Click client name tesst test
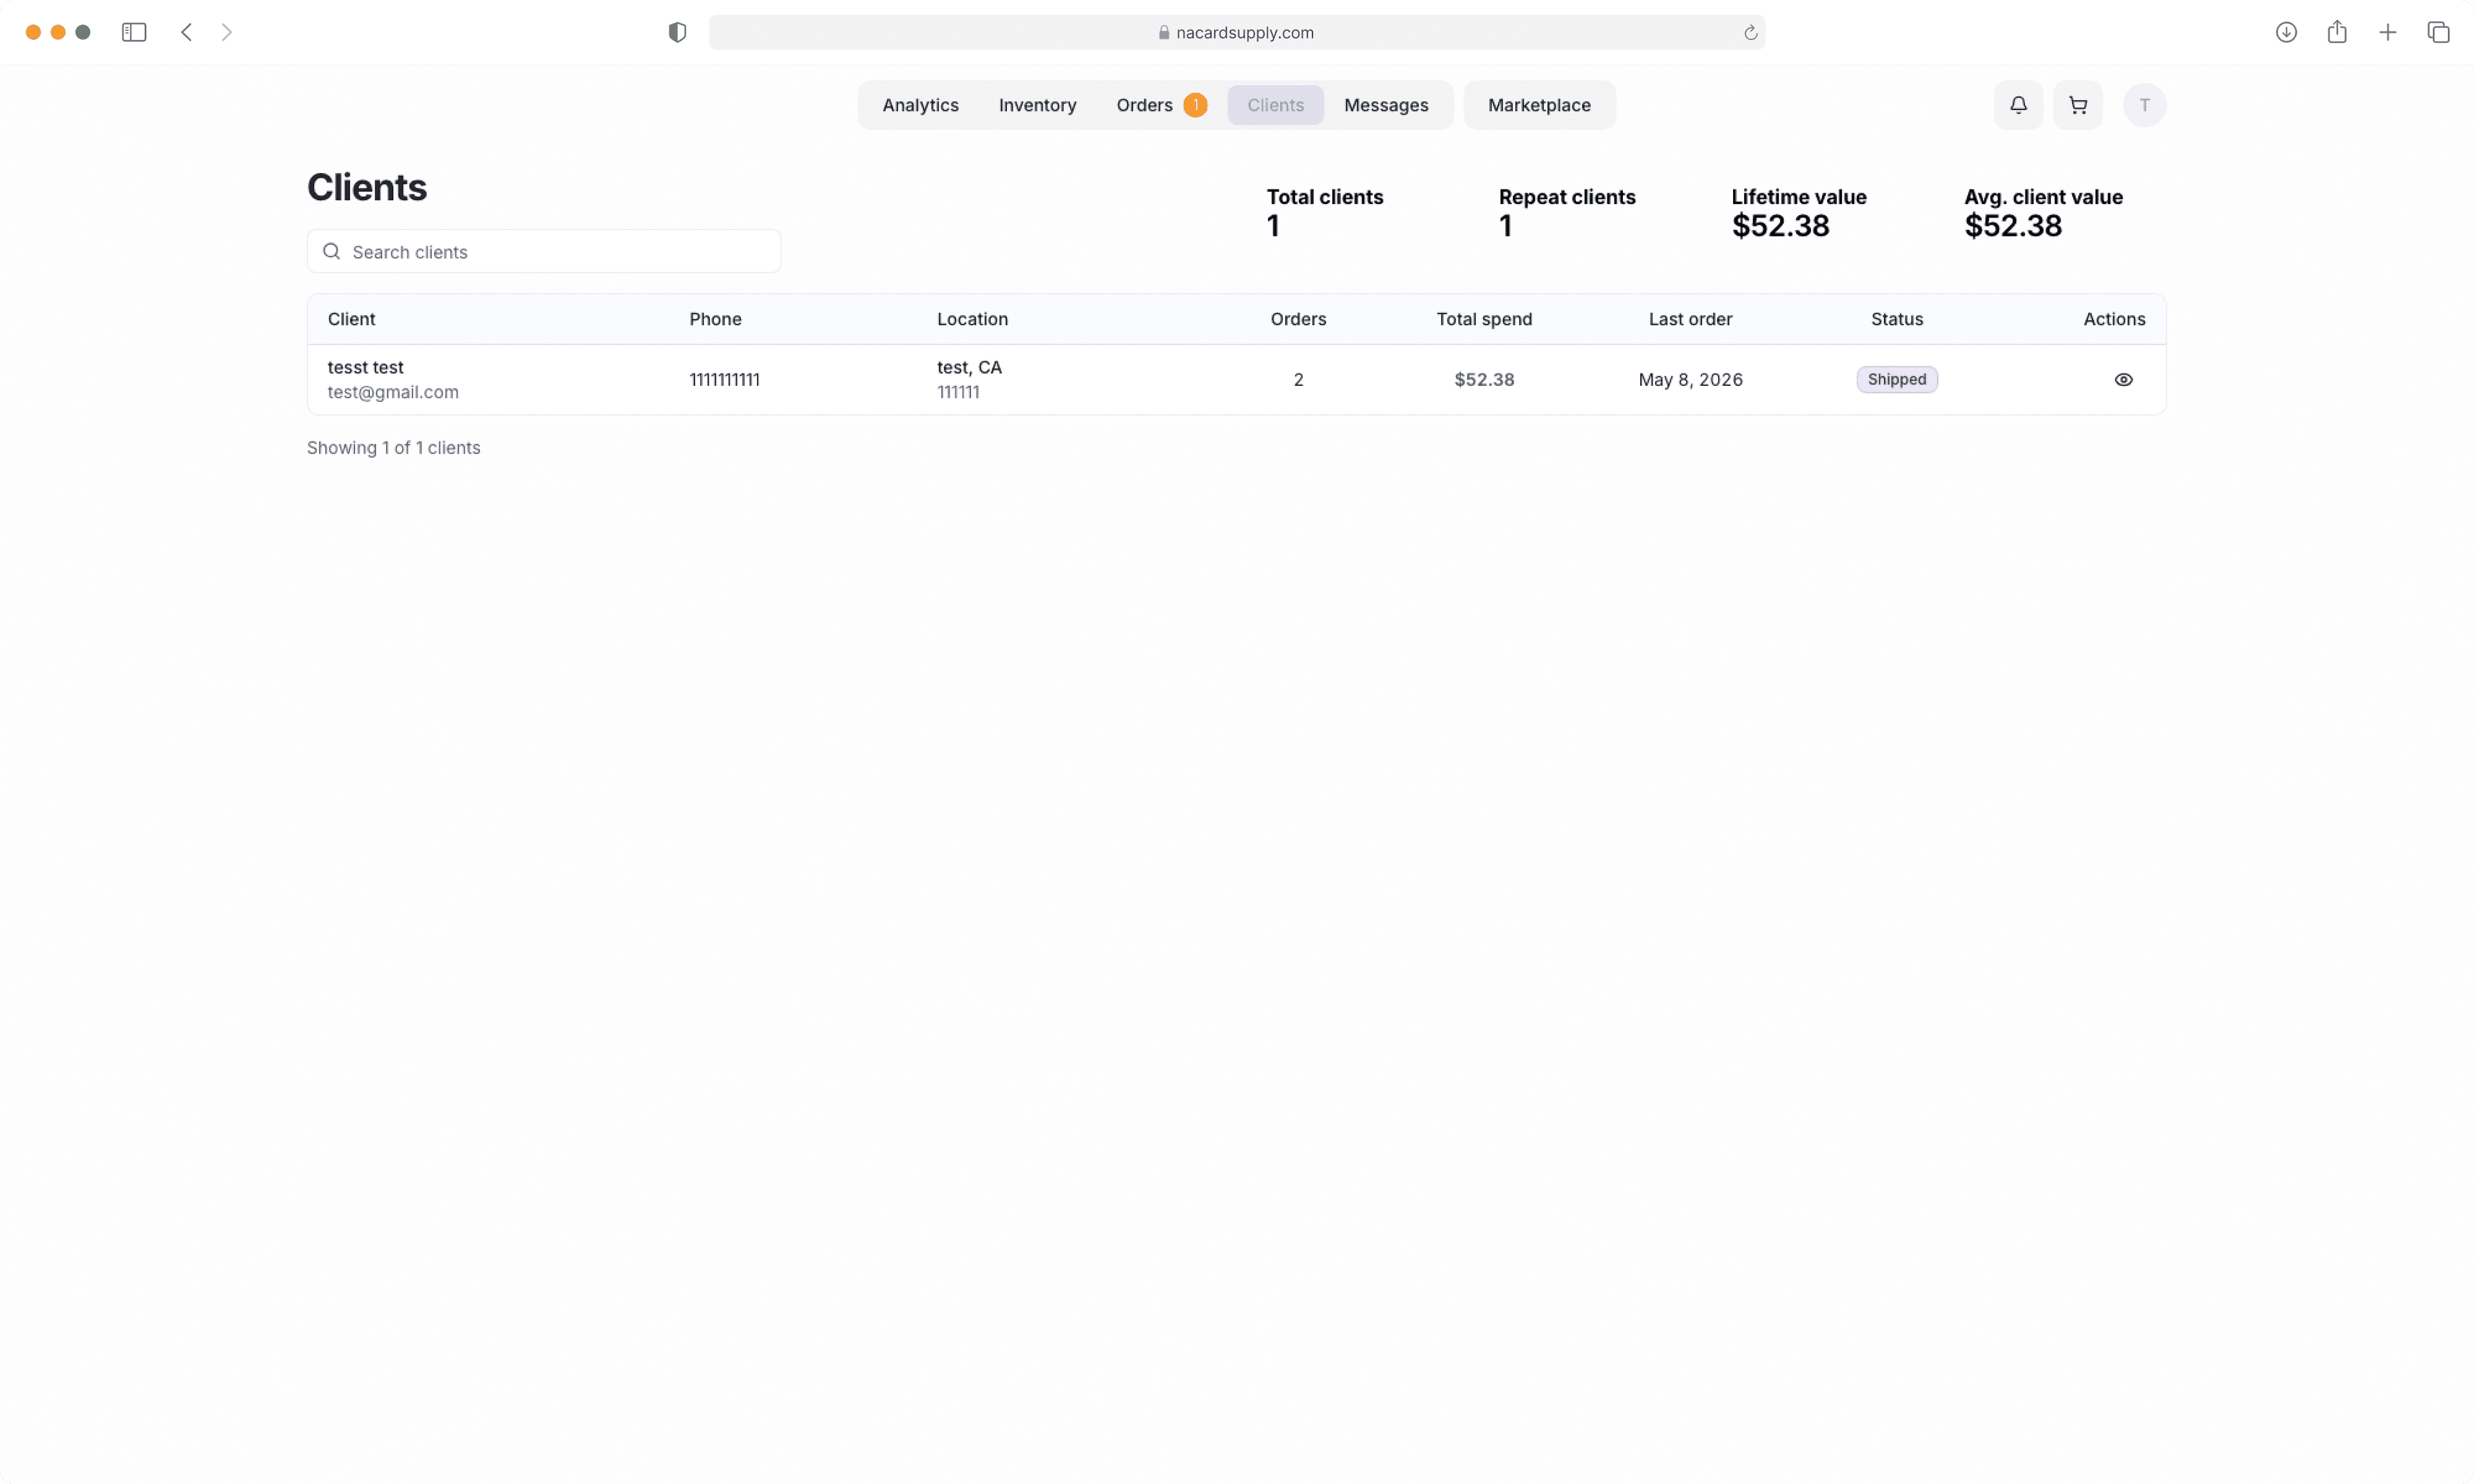 pos(365,367)
